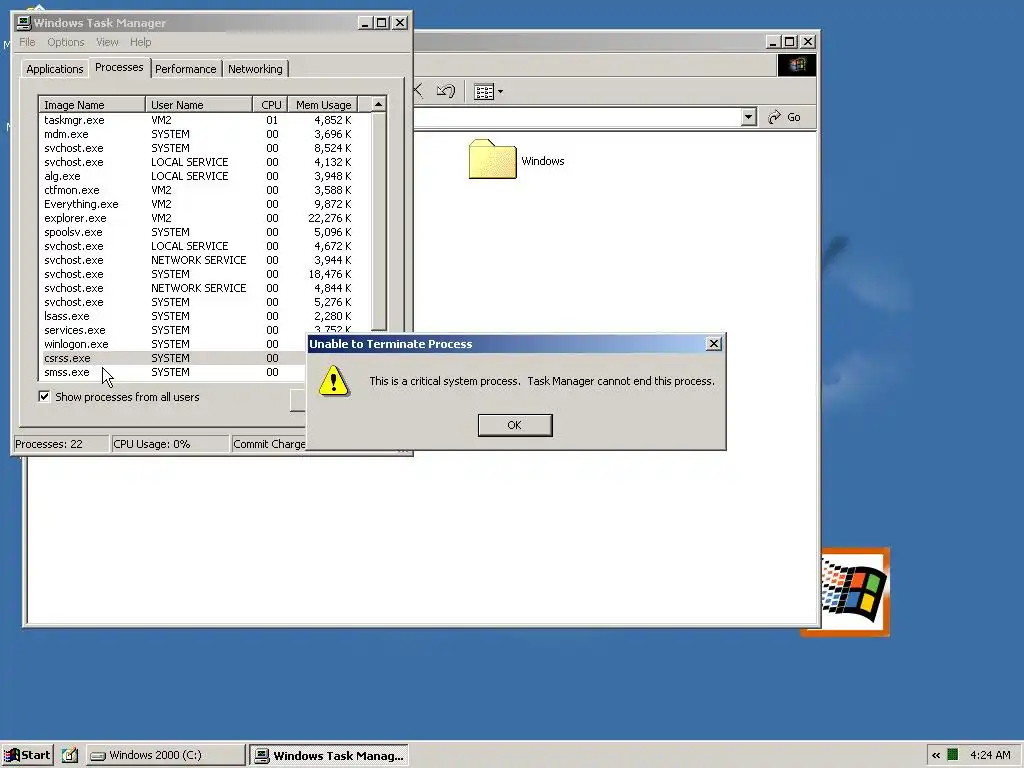Open the View menu in Task Manager

pyautogui.click(x=107, y=42)
